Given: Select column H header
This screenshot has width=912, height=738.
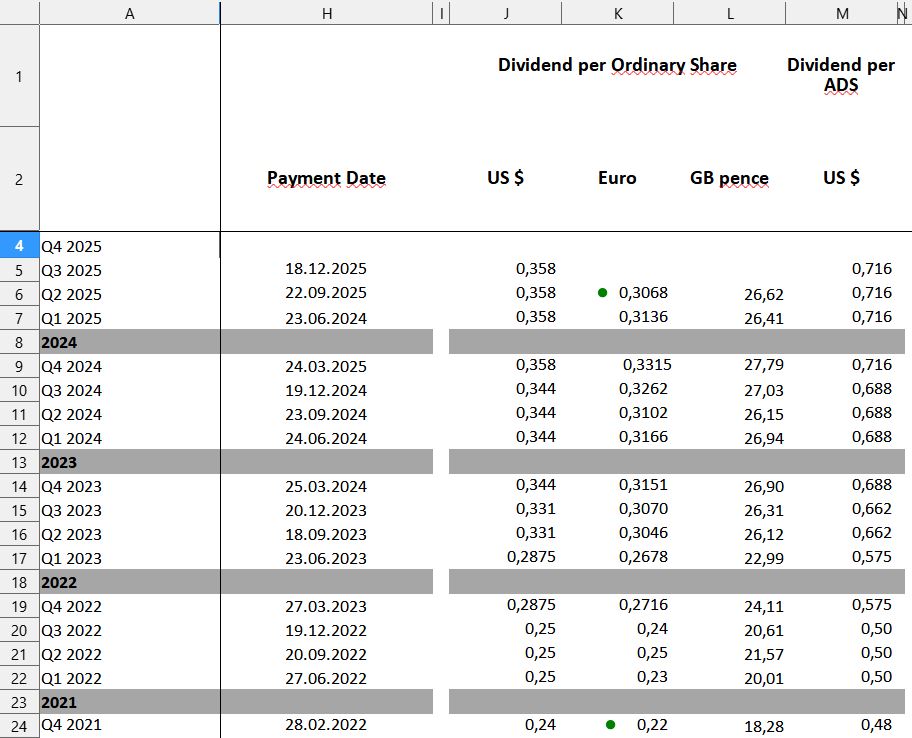Looking at the screenshot, I should pos(326,13).
